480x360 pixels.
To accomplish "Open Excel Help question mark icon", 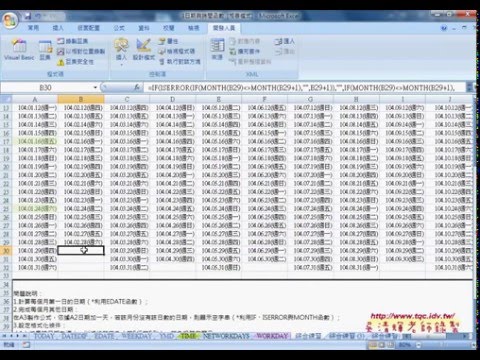I will 444,28.
